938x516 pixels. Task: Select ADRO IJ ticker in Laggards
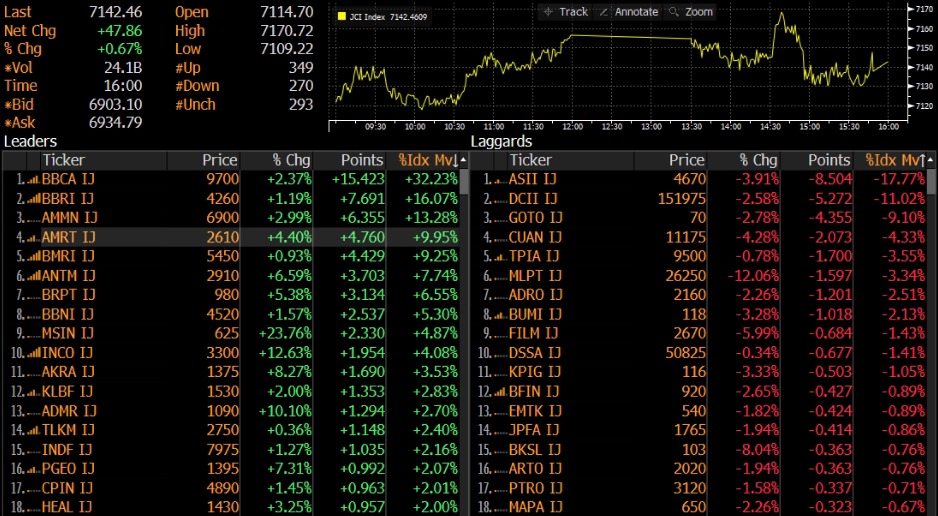click(x=535, y=295)
